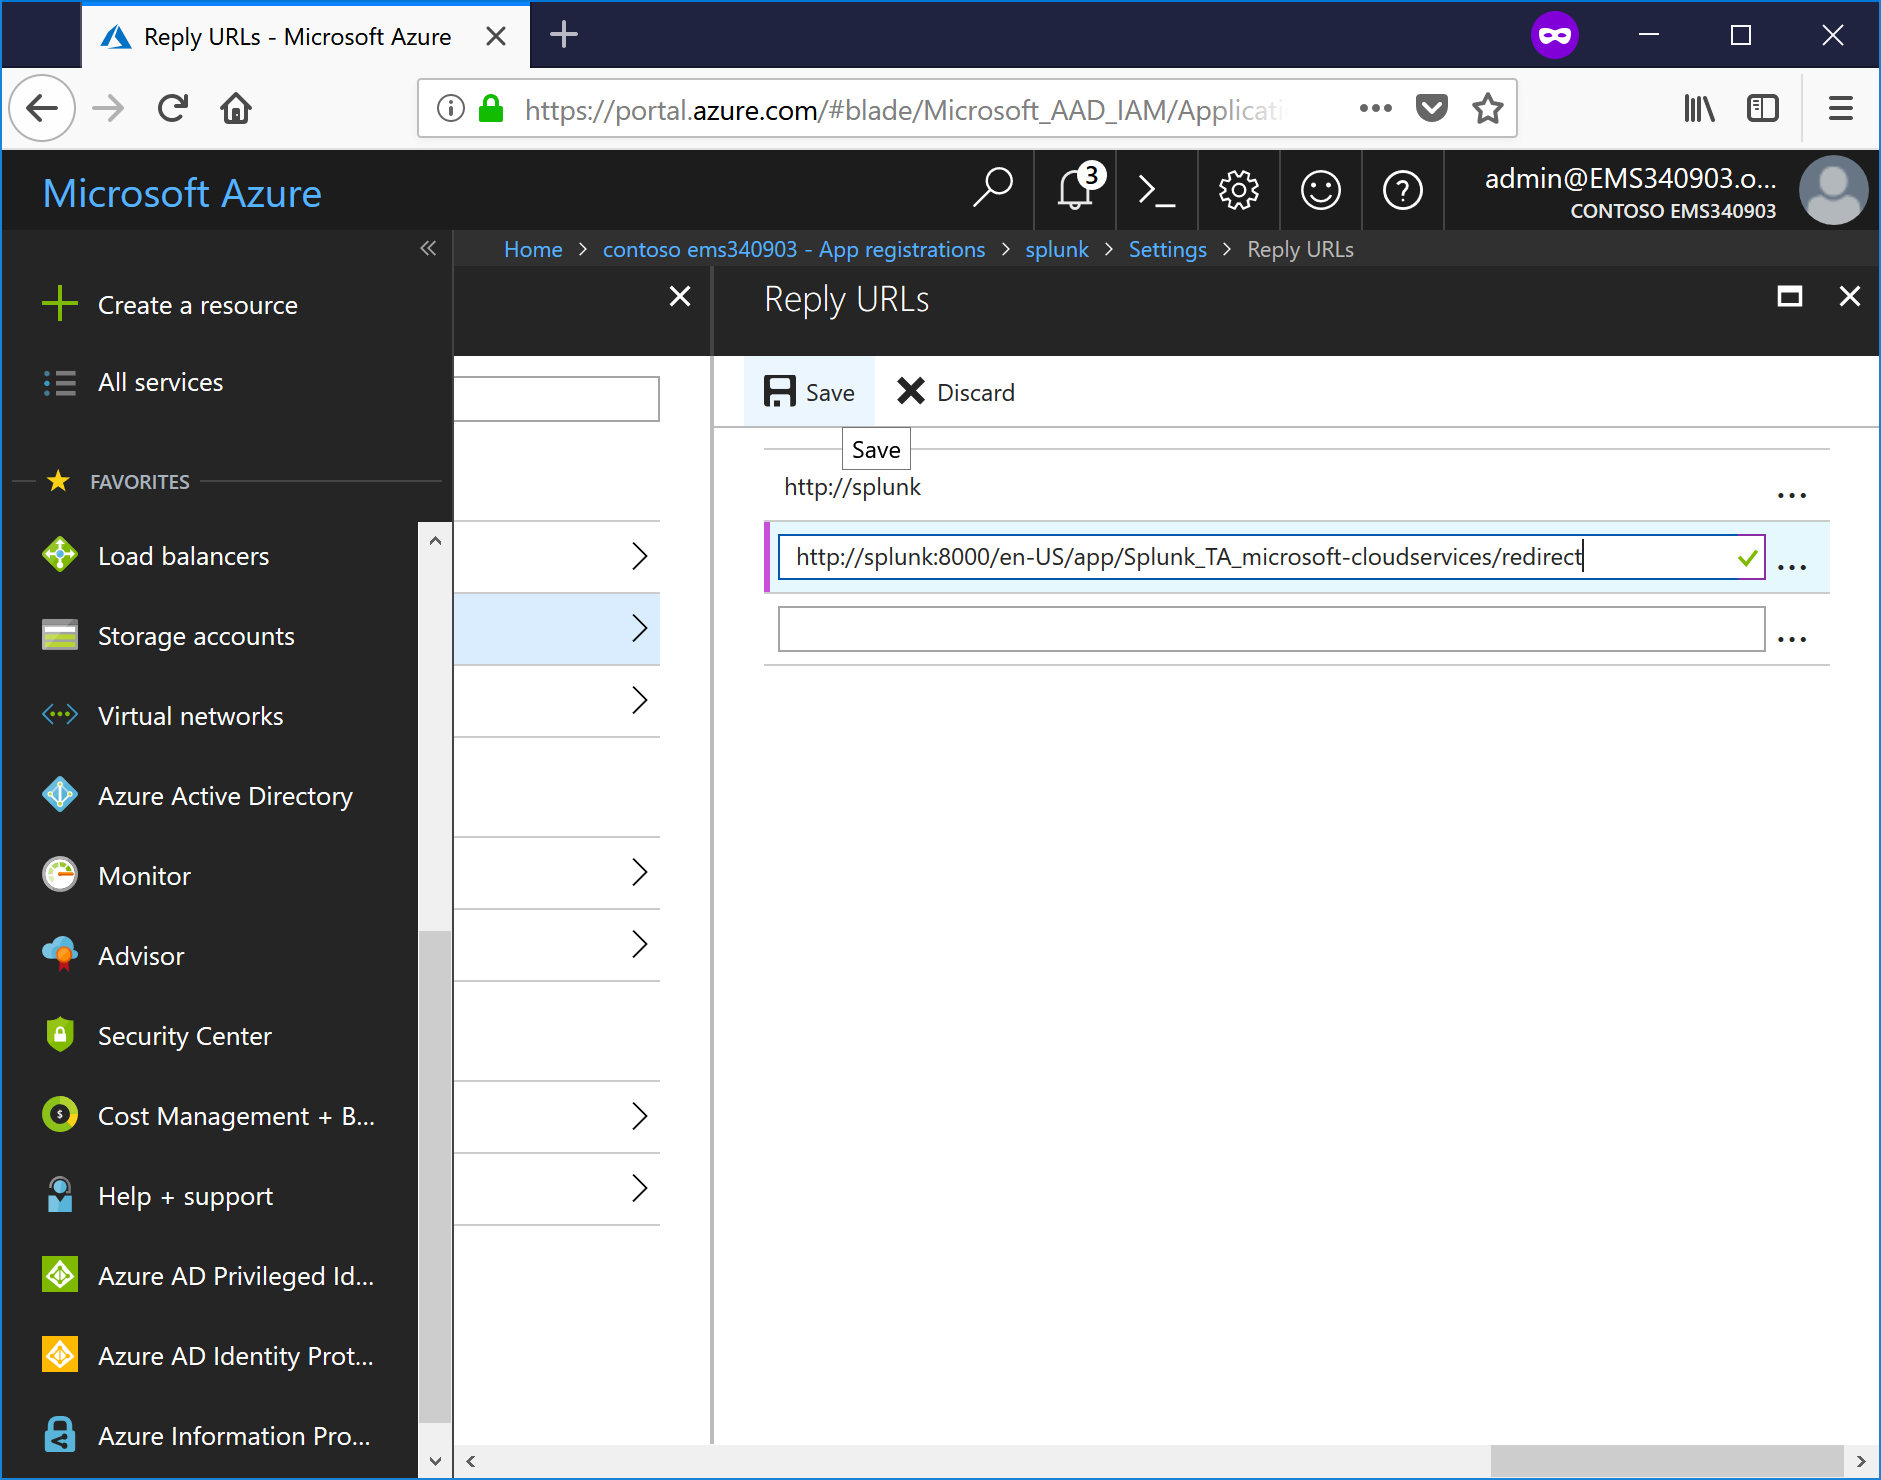The image size is (1881, 1480).
Task: Open Security Center from the sidebar
Action: tap(184, 1035)
